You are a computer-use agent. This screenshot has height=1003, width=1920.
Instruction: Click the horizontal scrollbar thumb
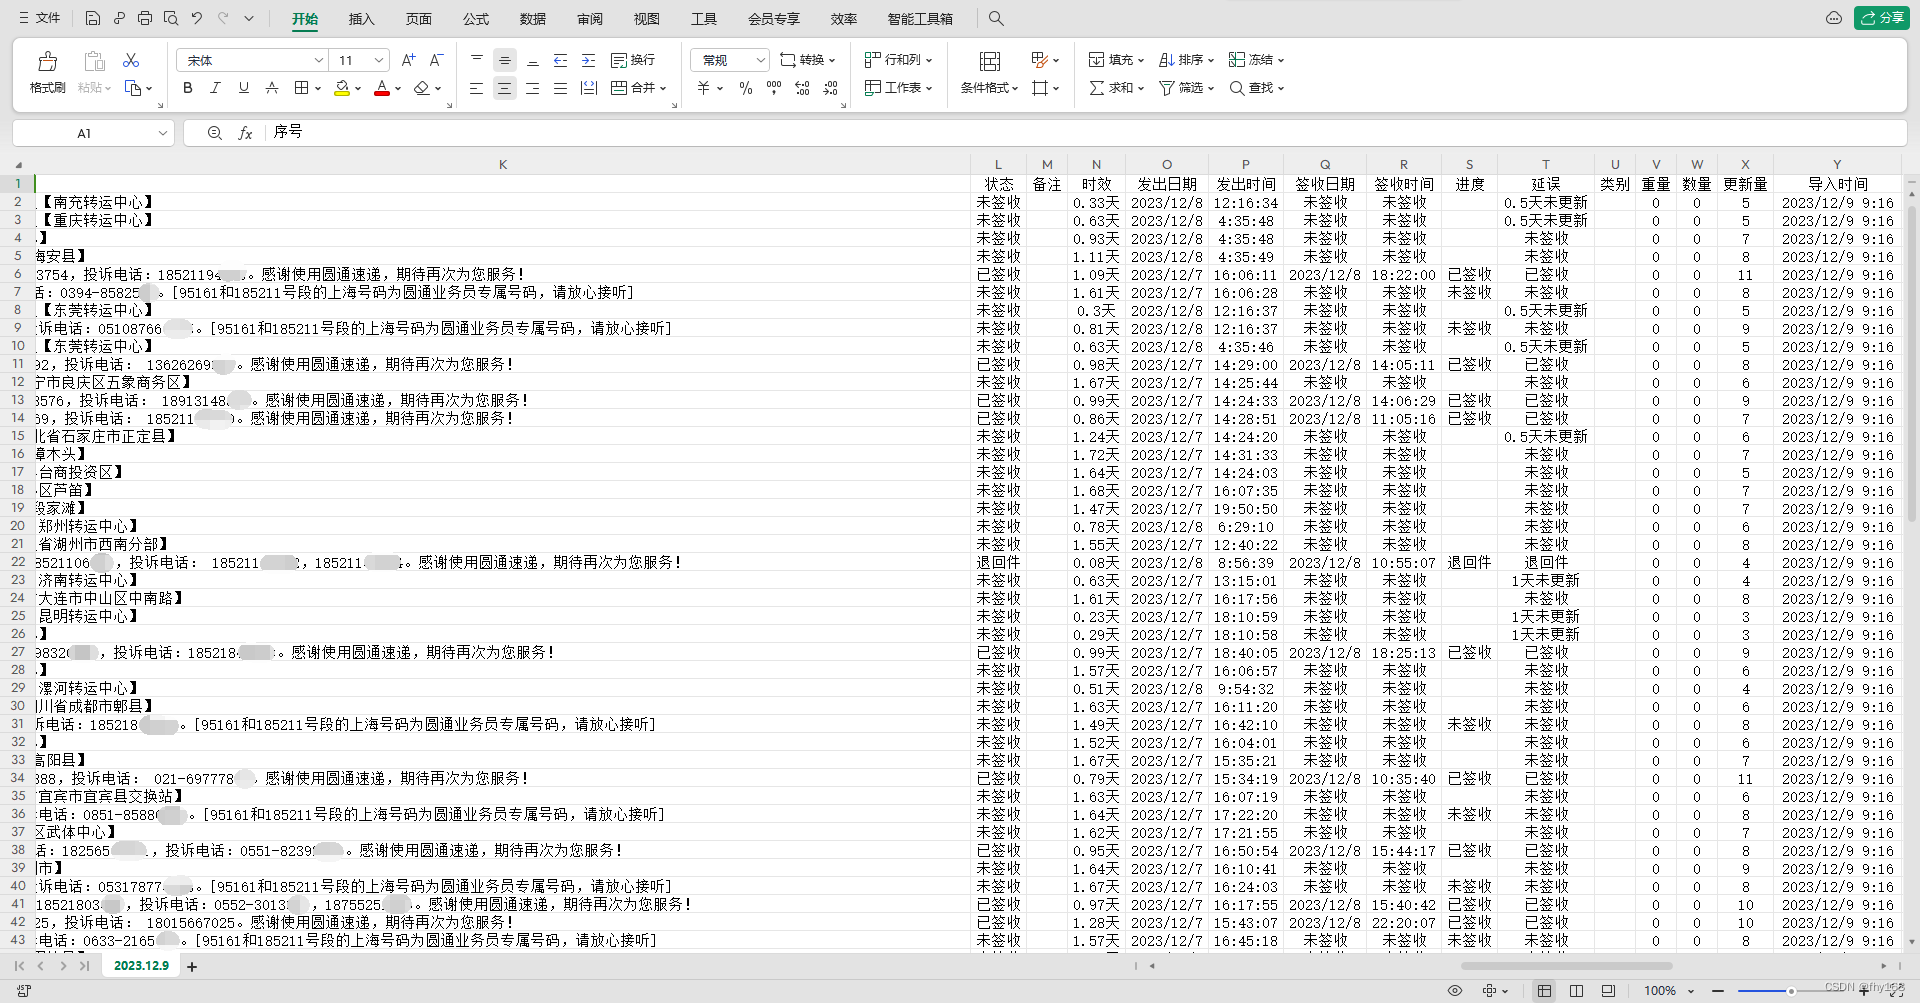[x=1566, y=966]
